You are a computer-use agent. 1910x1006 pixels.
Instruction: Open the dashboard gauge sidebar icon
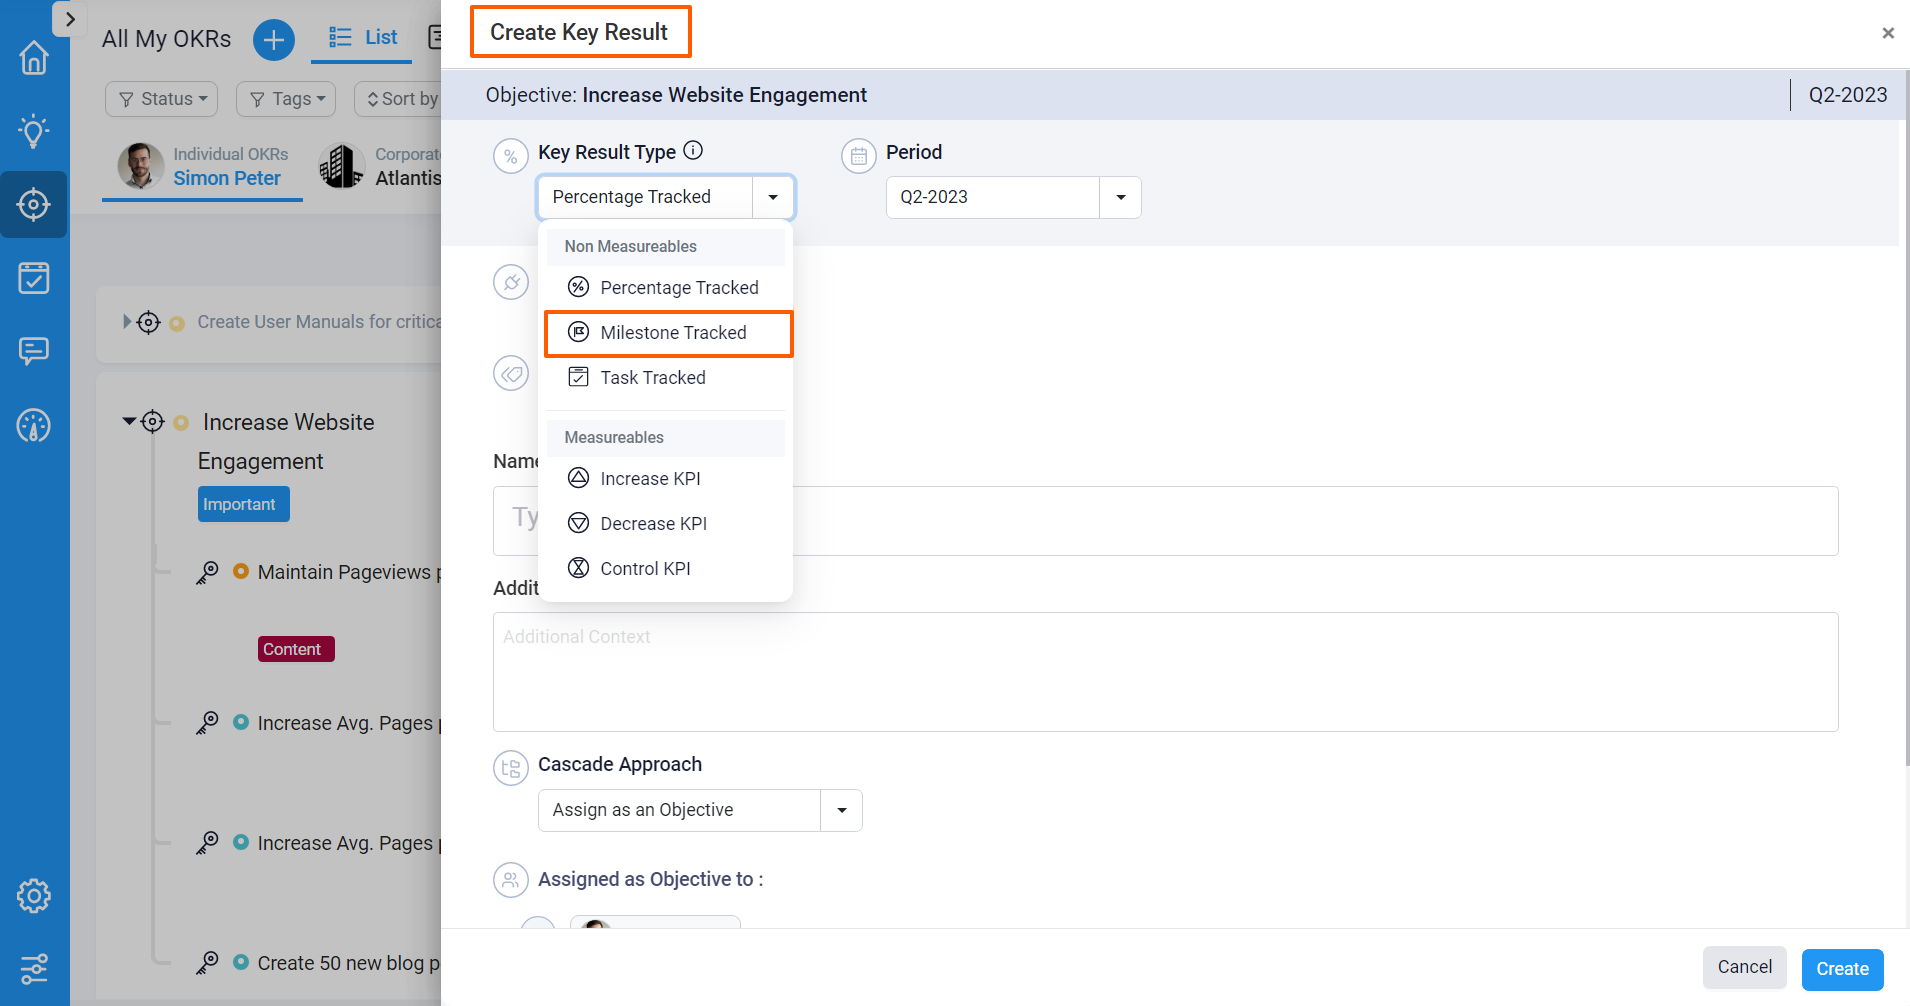point(34,426)
